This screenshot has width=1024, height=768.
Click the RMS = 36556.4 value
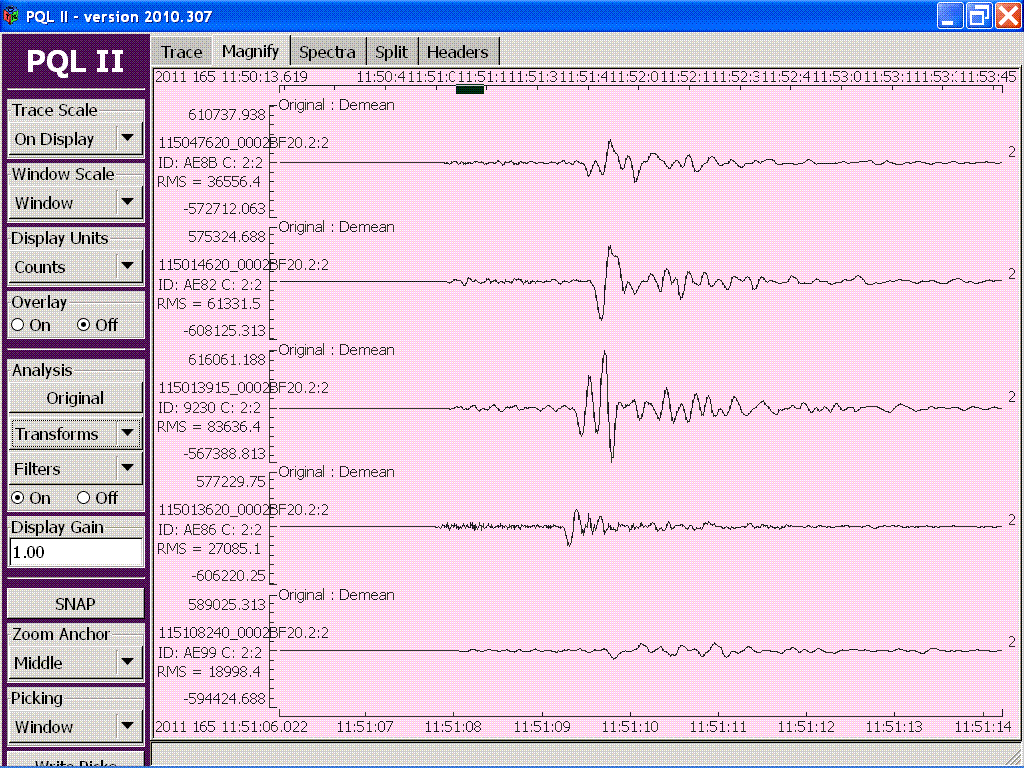tap(209, 182)
